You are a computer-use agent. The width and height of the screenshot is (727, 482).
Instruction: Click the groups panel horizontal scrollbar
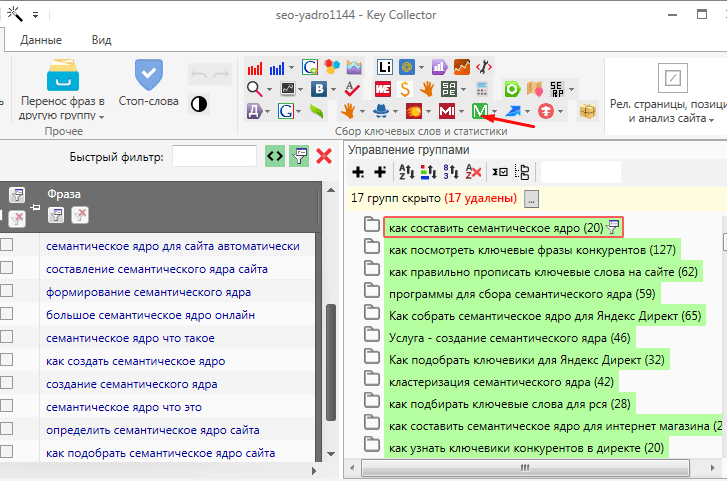pos(525,468)
